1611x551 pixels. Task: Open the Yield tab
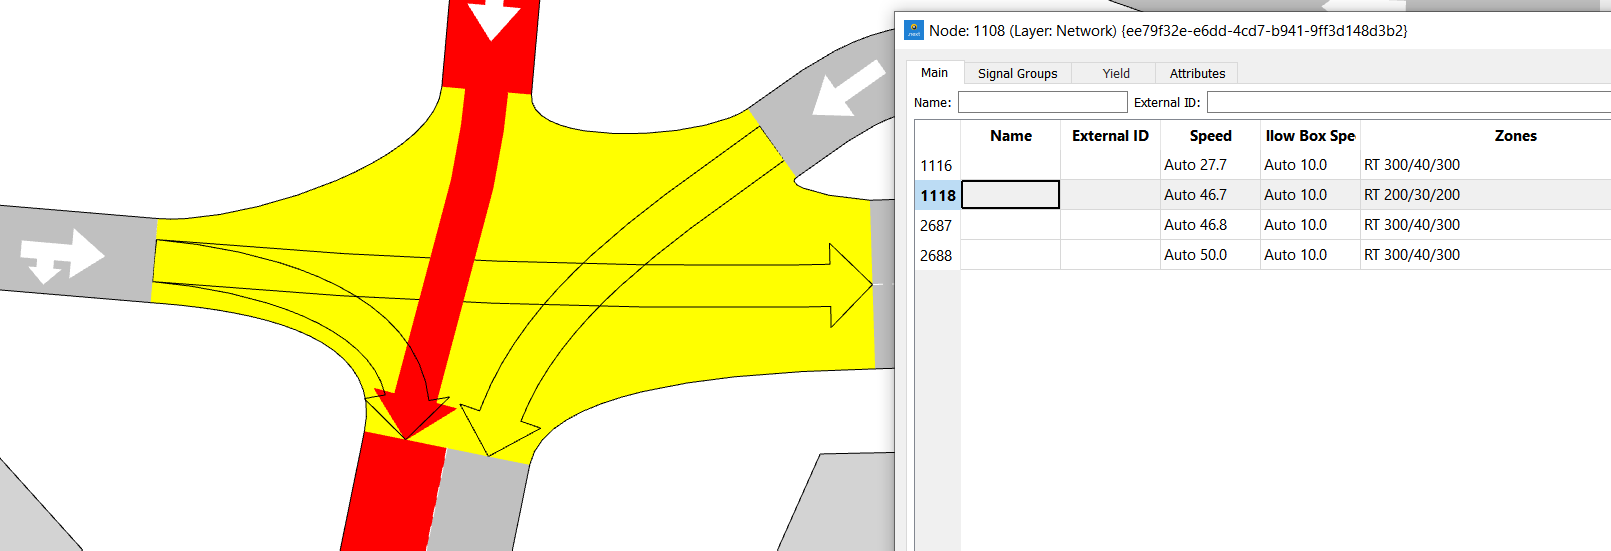point(1116,73)
